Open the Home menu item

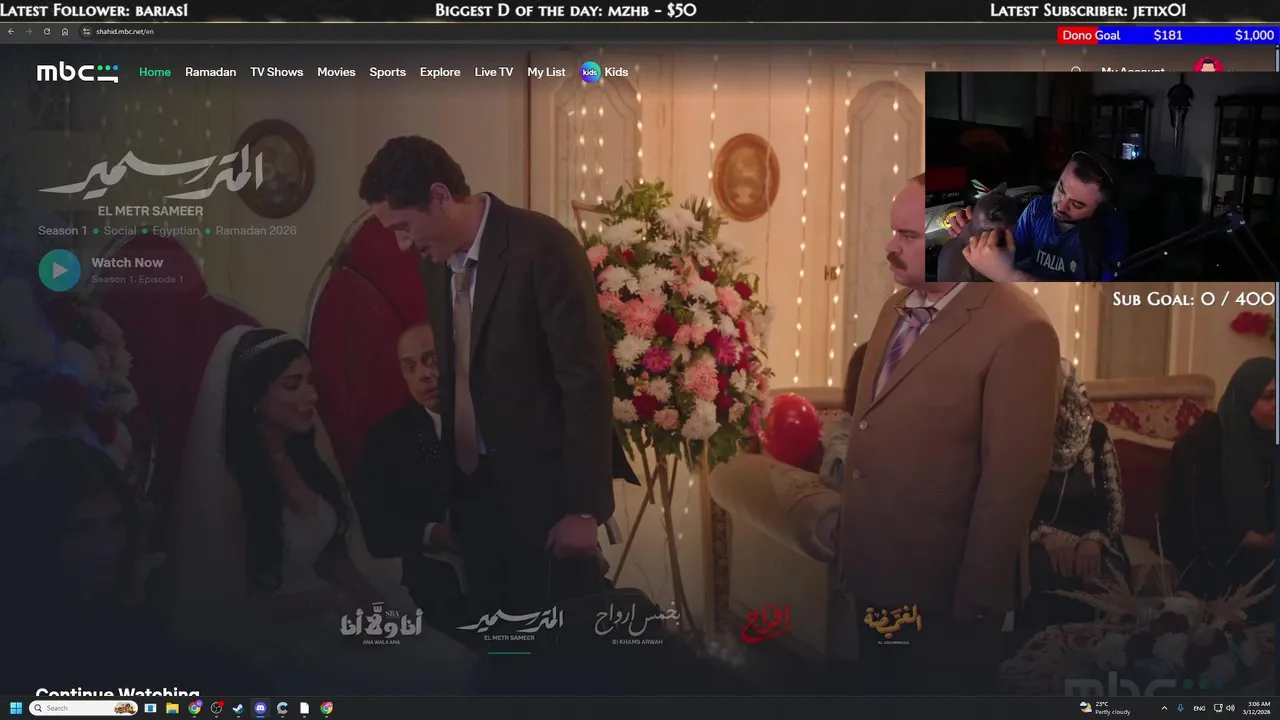[155, 72]
